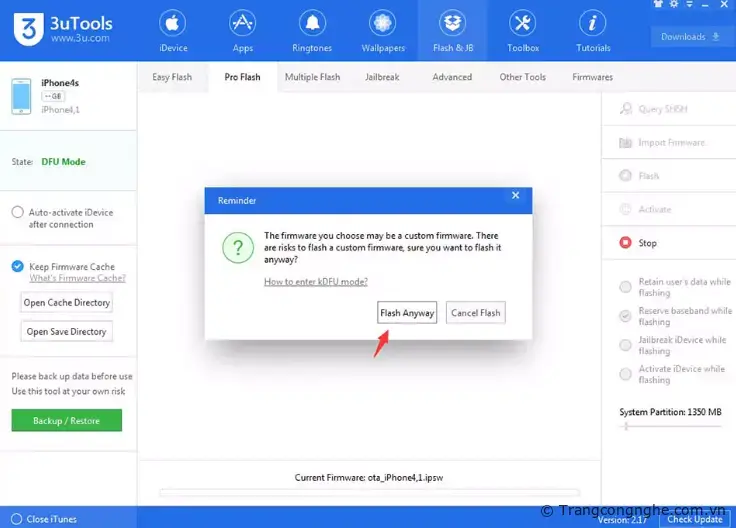Click the Stop icon in right panel

click(625, 243)
